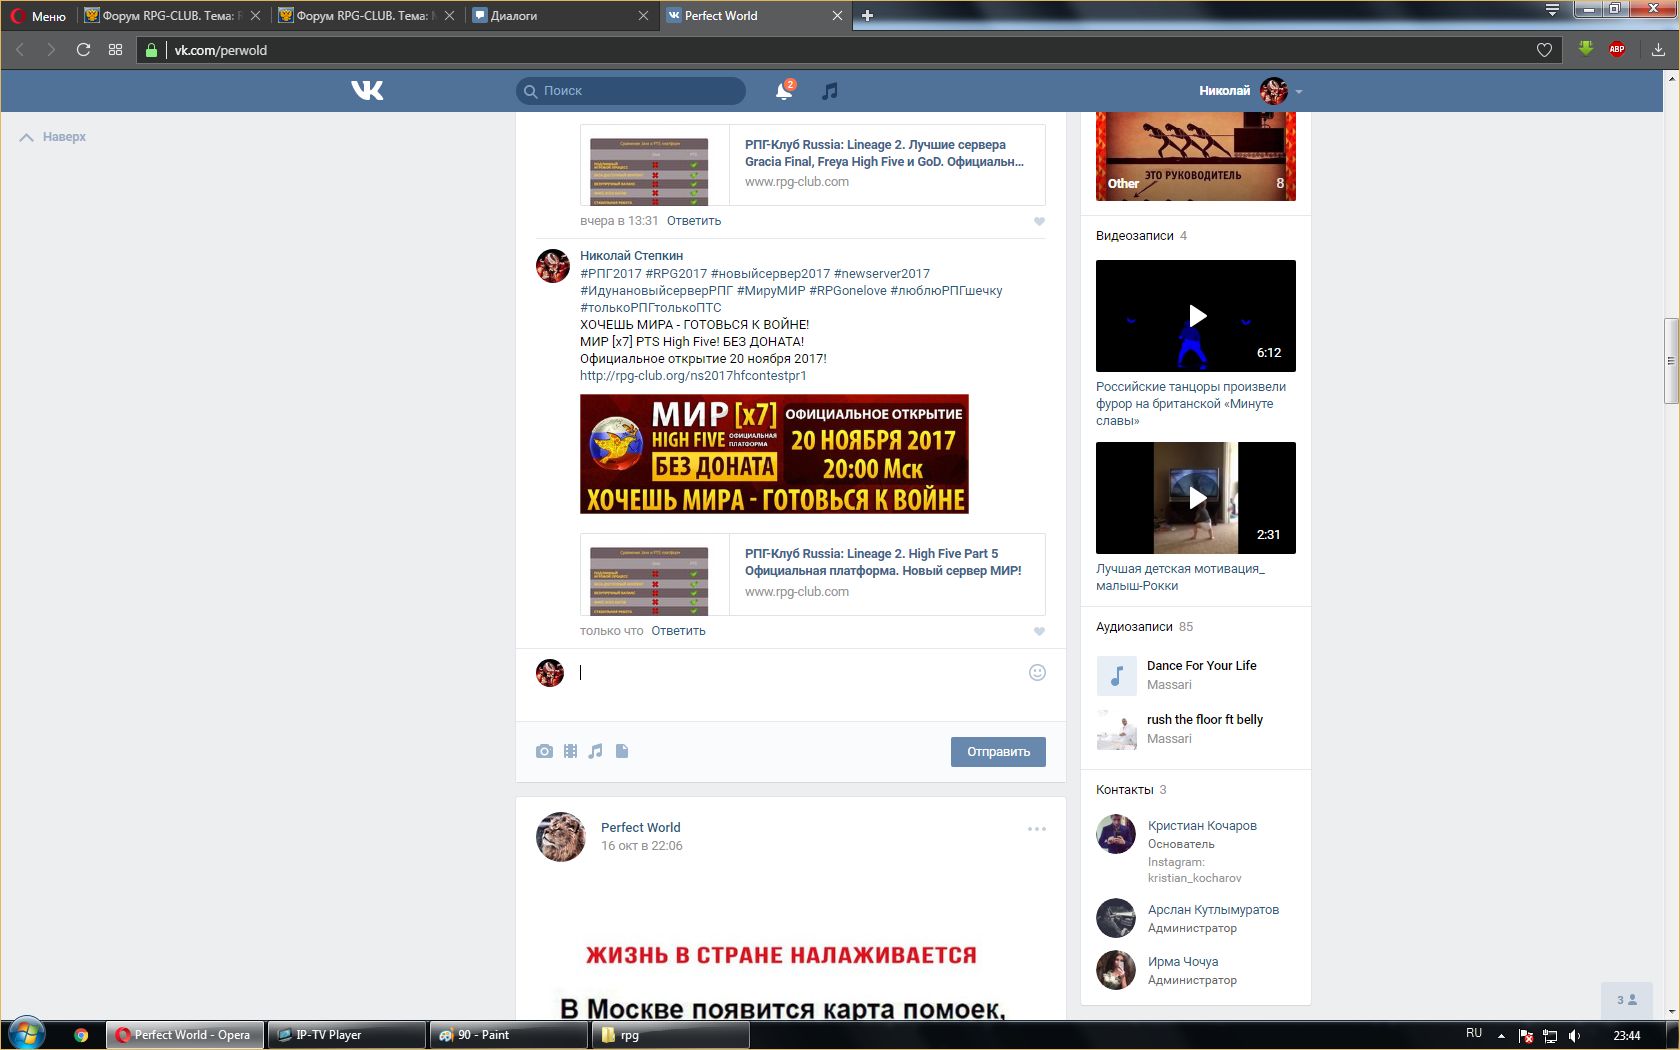Click the #РПГ2017 hashtag
Image resolution: width=1680 pixels, height=1050 pixels.
pos(611,274)
